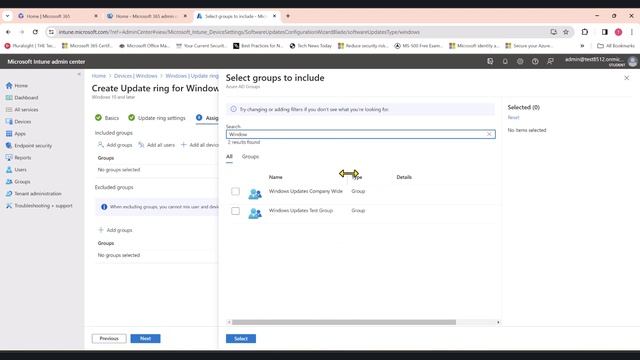This screenshot has width=640, height=360.
Task: Click the scrollbar right arrow
Action: point(498,322)
